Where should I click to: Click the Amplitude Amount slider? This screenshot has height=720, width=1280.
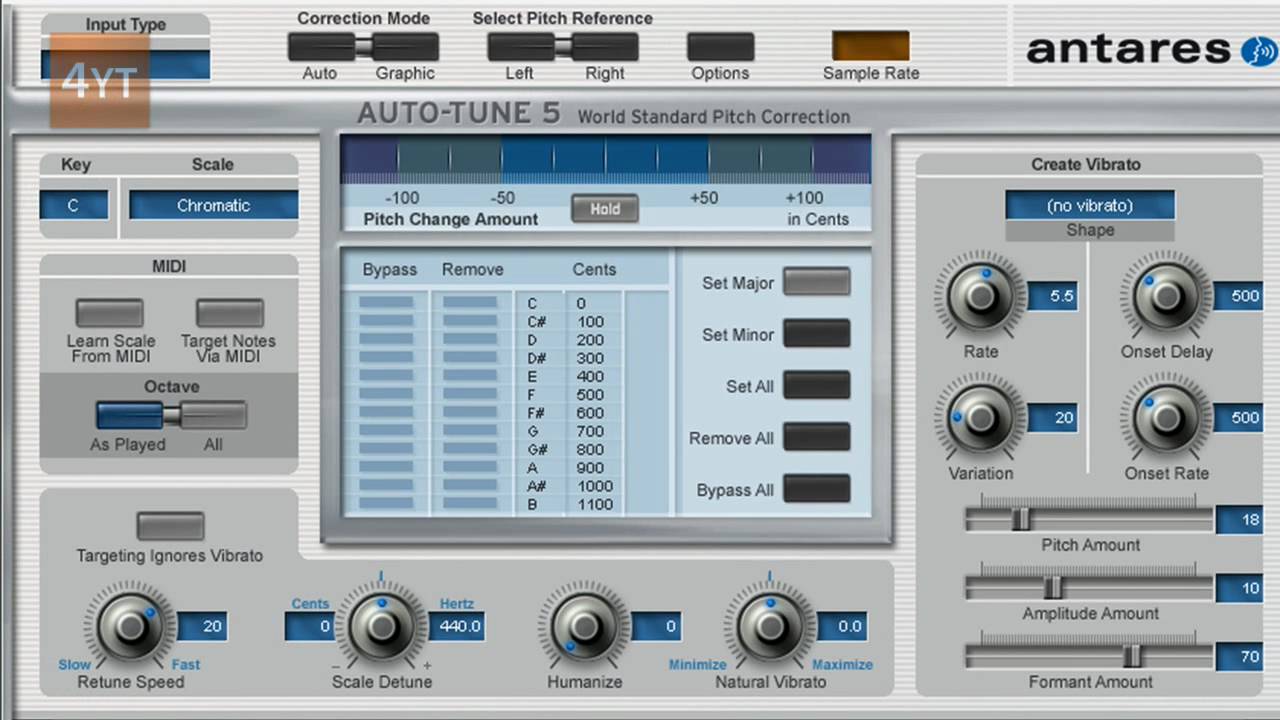pyautogui.click(x=1090, y=588)
